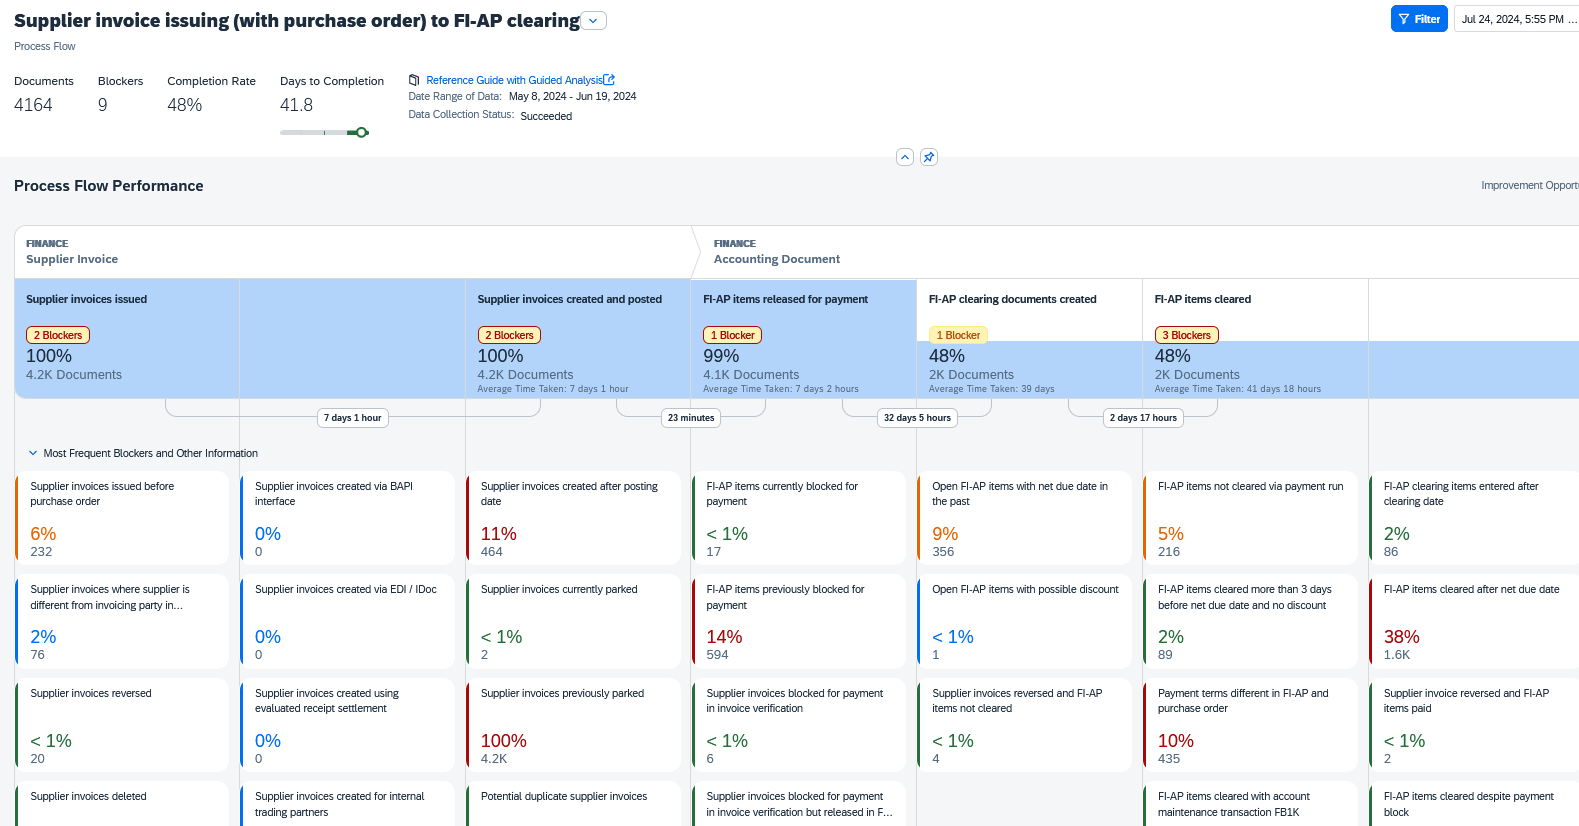Viewport: 1579px width, 826px height.
Task: Click the 7 days 1 hour transition label
Action: point(352,418)
